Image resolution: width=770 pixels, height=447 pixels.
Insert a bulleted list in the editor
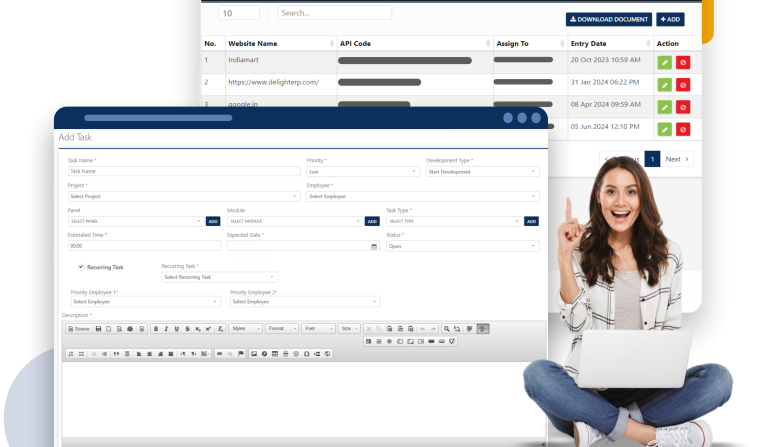click(82, 354)
